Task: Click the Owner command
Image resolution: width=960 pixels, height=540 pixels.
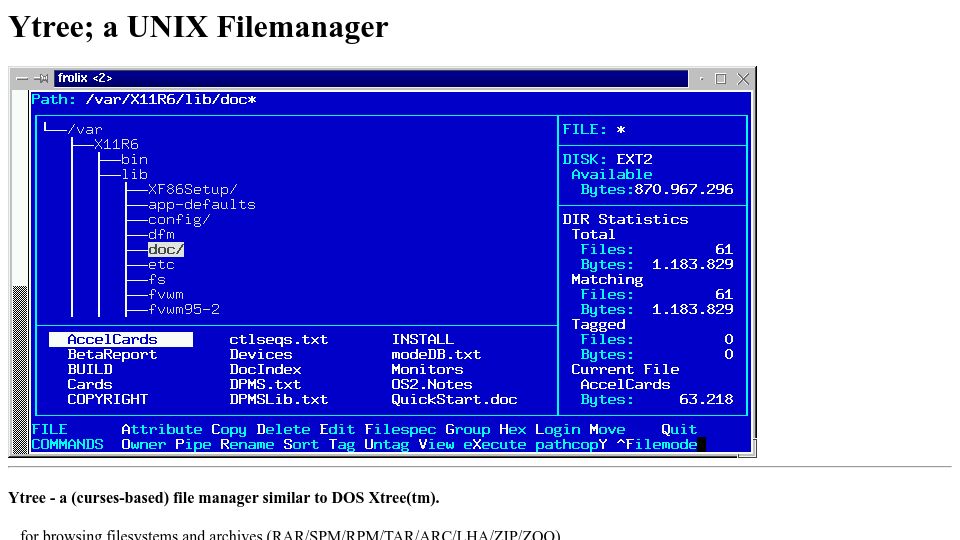Action: [144, 444]
